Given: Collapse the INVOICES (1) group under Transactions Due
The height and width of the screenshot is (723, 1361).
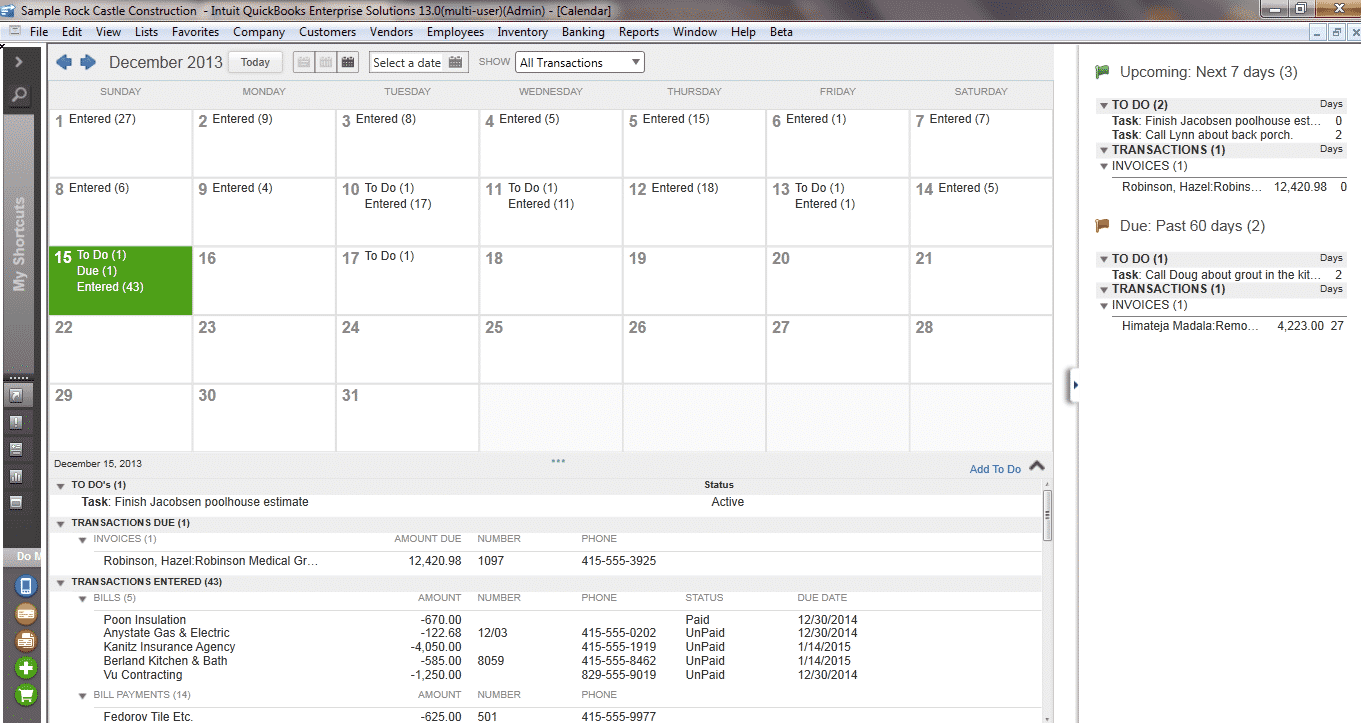Looking at the screenshot, I should tap(84, 540).
